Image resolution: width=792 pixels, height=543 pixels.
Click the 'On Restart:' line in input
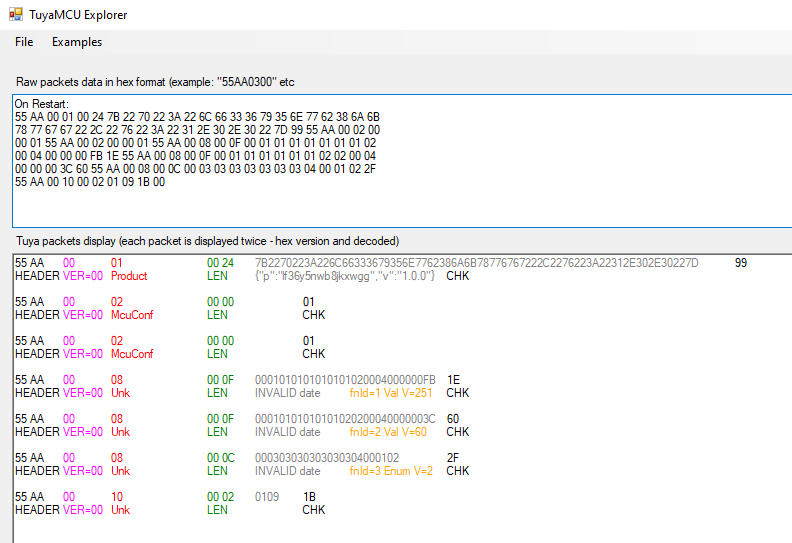click(41, 104)
